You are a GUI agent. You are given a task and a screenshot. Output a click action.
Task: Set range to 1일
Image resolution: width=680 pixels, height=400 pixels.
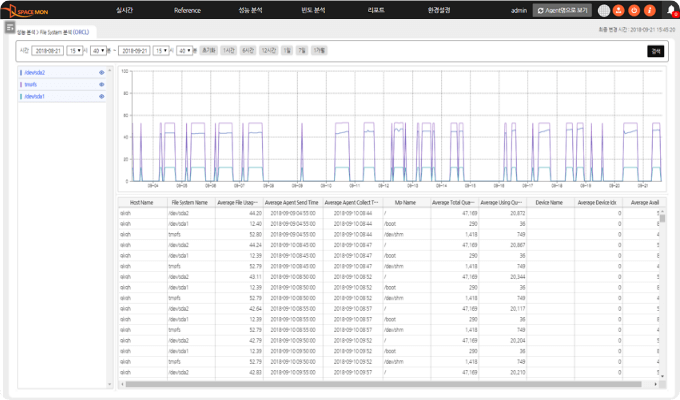click(287, 51)
